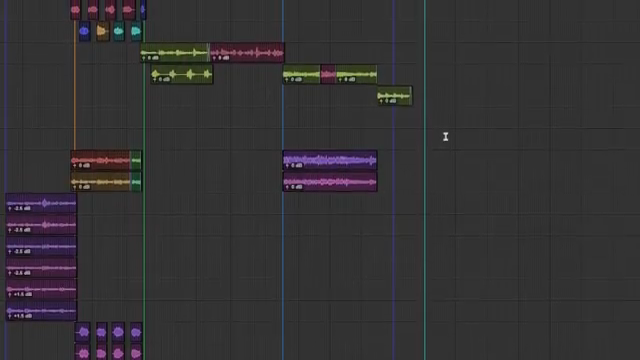The width and height of the screenshot is (640, 360).
Task: Select the long violet clip starting at blue marker
Action: (x=330, y=160)
